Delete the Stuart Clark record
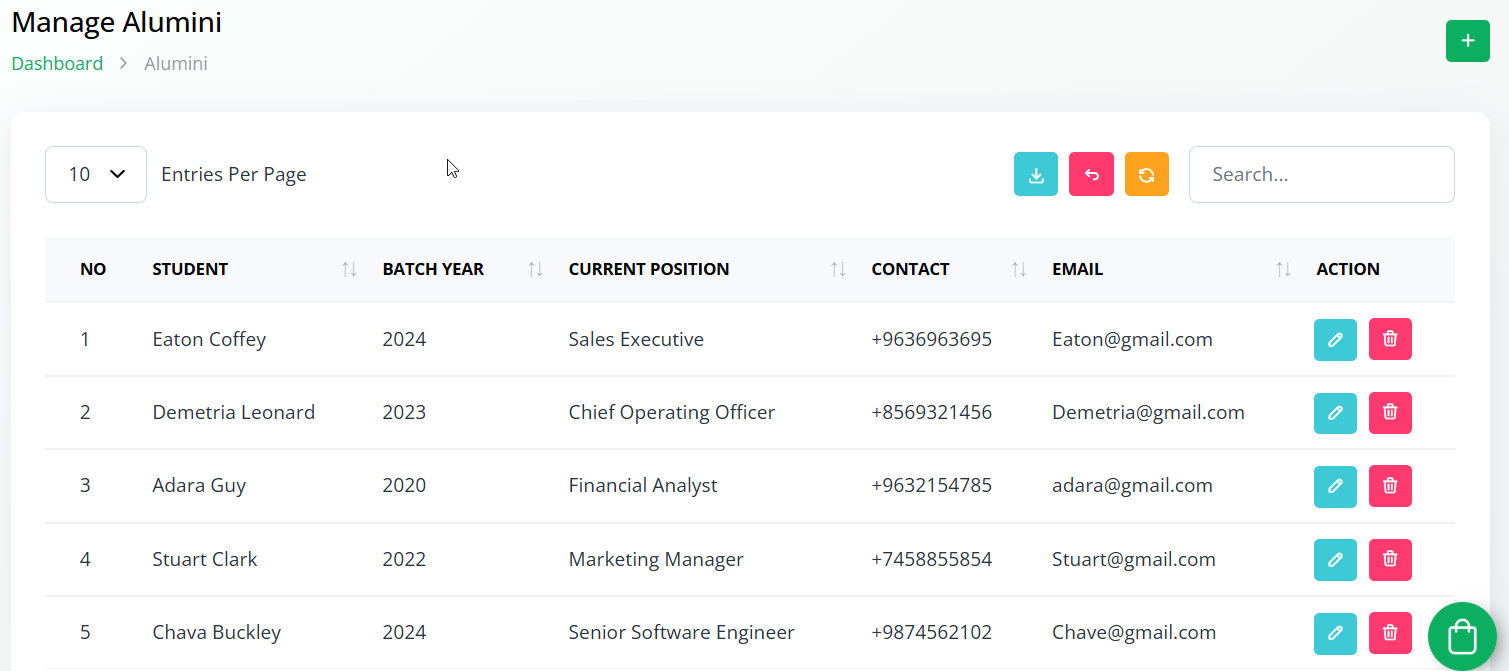 [1390, 559]
